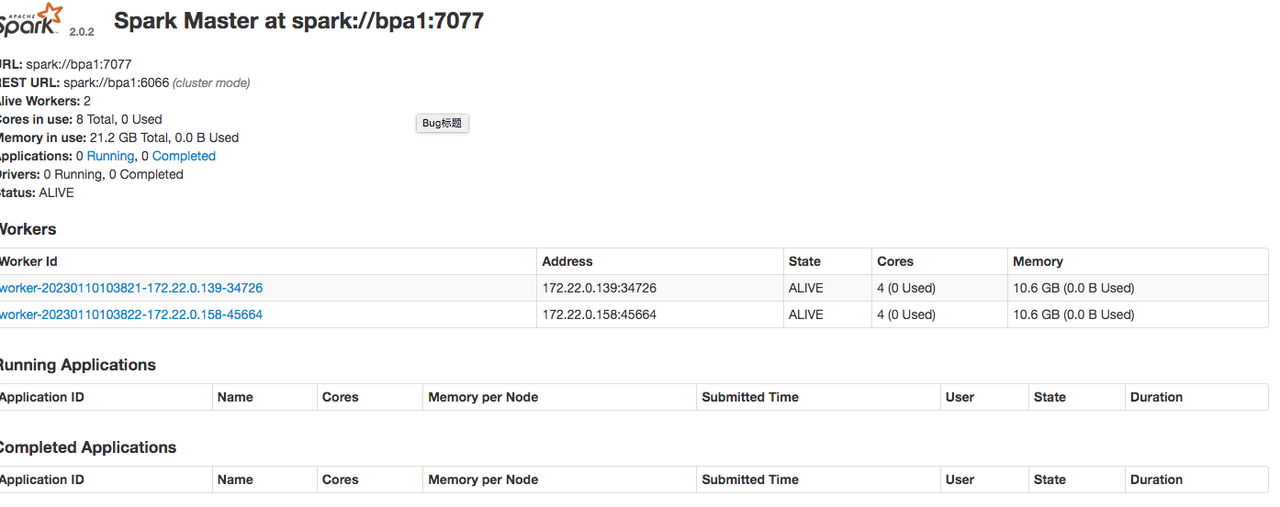
Task: Sort the Workers table by Memory column
Action: [1037, 261]
